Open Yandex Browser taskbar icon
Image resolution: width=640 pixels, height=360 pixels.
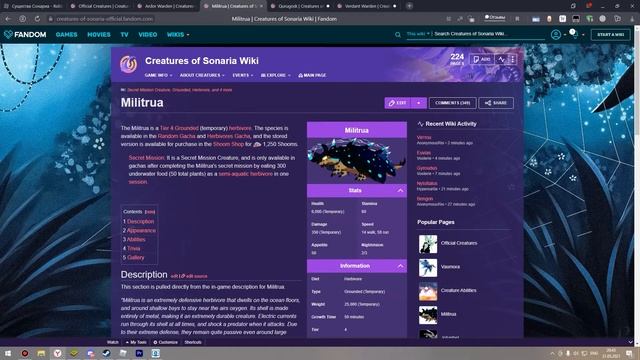pos(58,353)
